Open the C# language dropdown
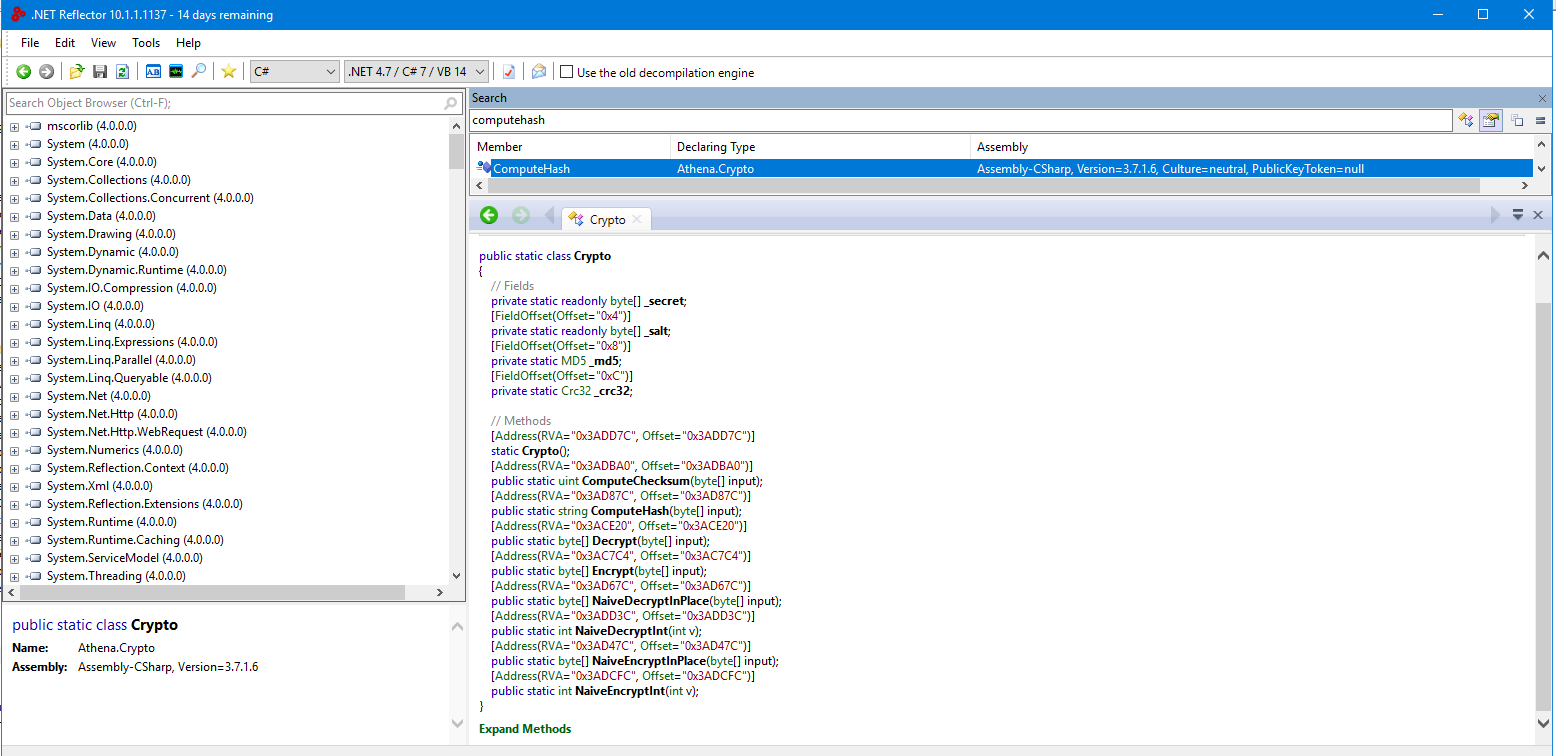The image size is (1556, 756). point(295,72)
